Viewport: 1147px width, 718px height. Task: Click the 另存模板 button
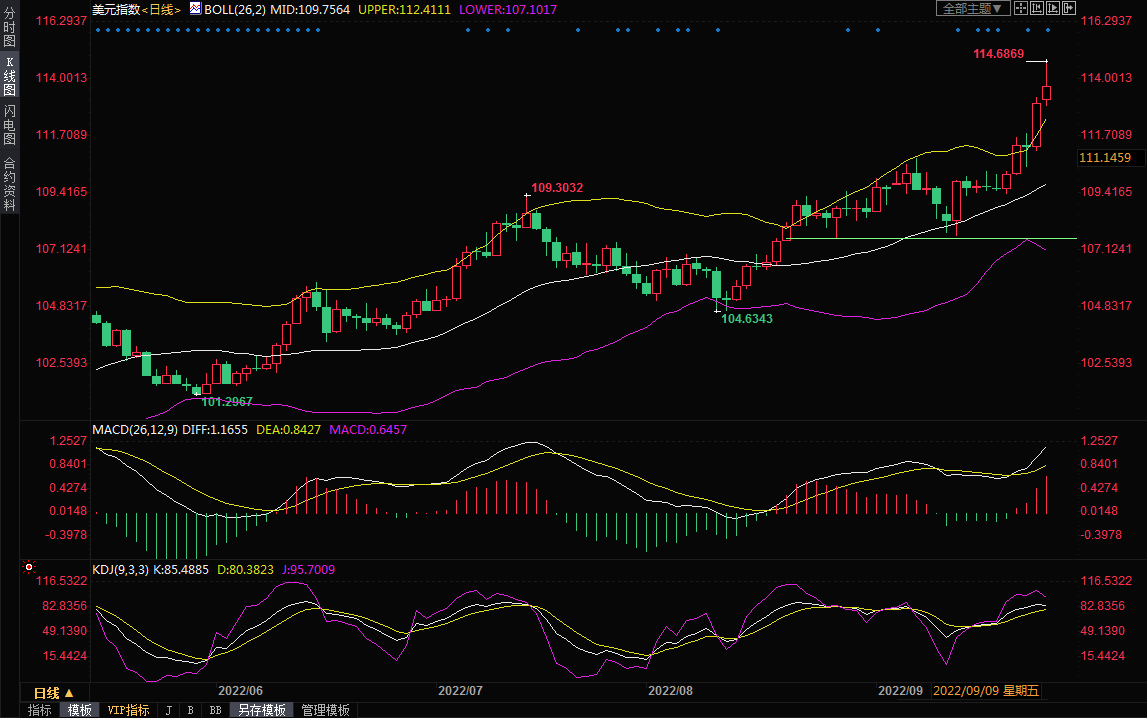(261, 710)
